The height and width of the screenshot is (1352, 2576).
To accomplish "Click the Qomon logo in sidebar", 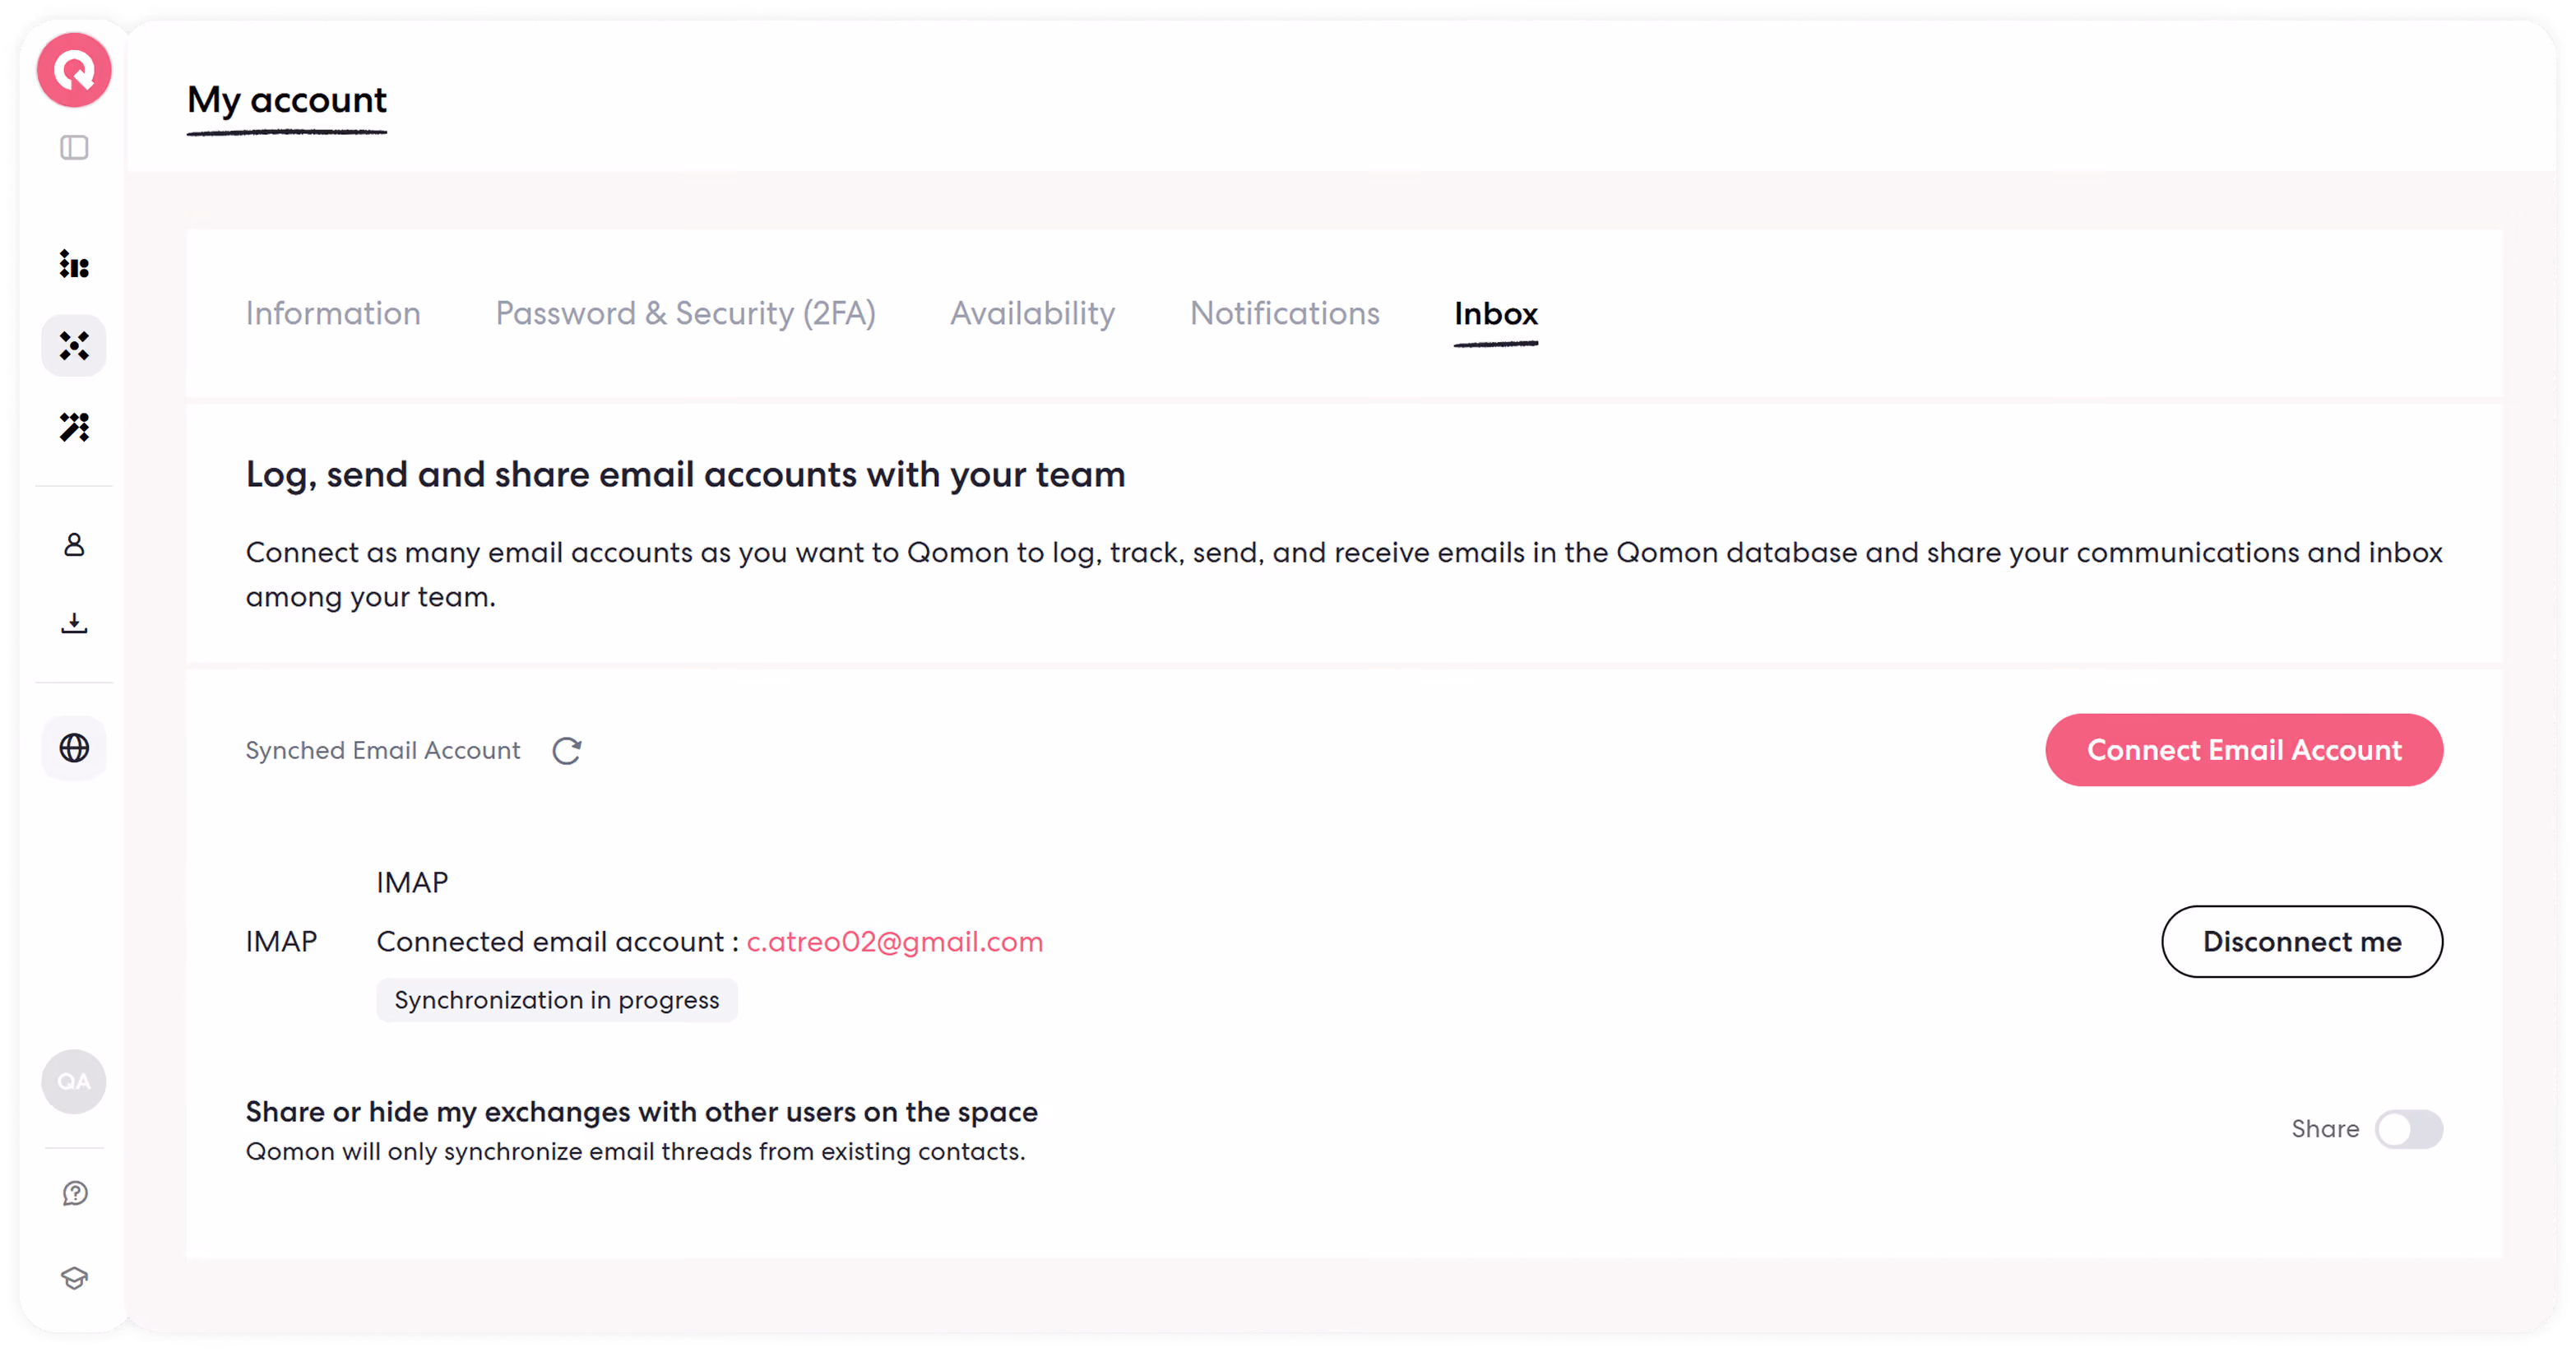I will (74, 70).
